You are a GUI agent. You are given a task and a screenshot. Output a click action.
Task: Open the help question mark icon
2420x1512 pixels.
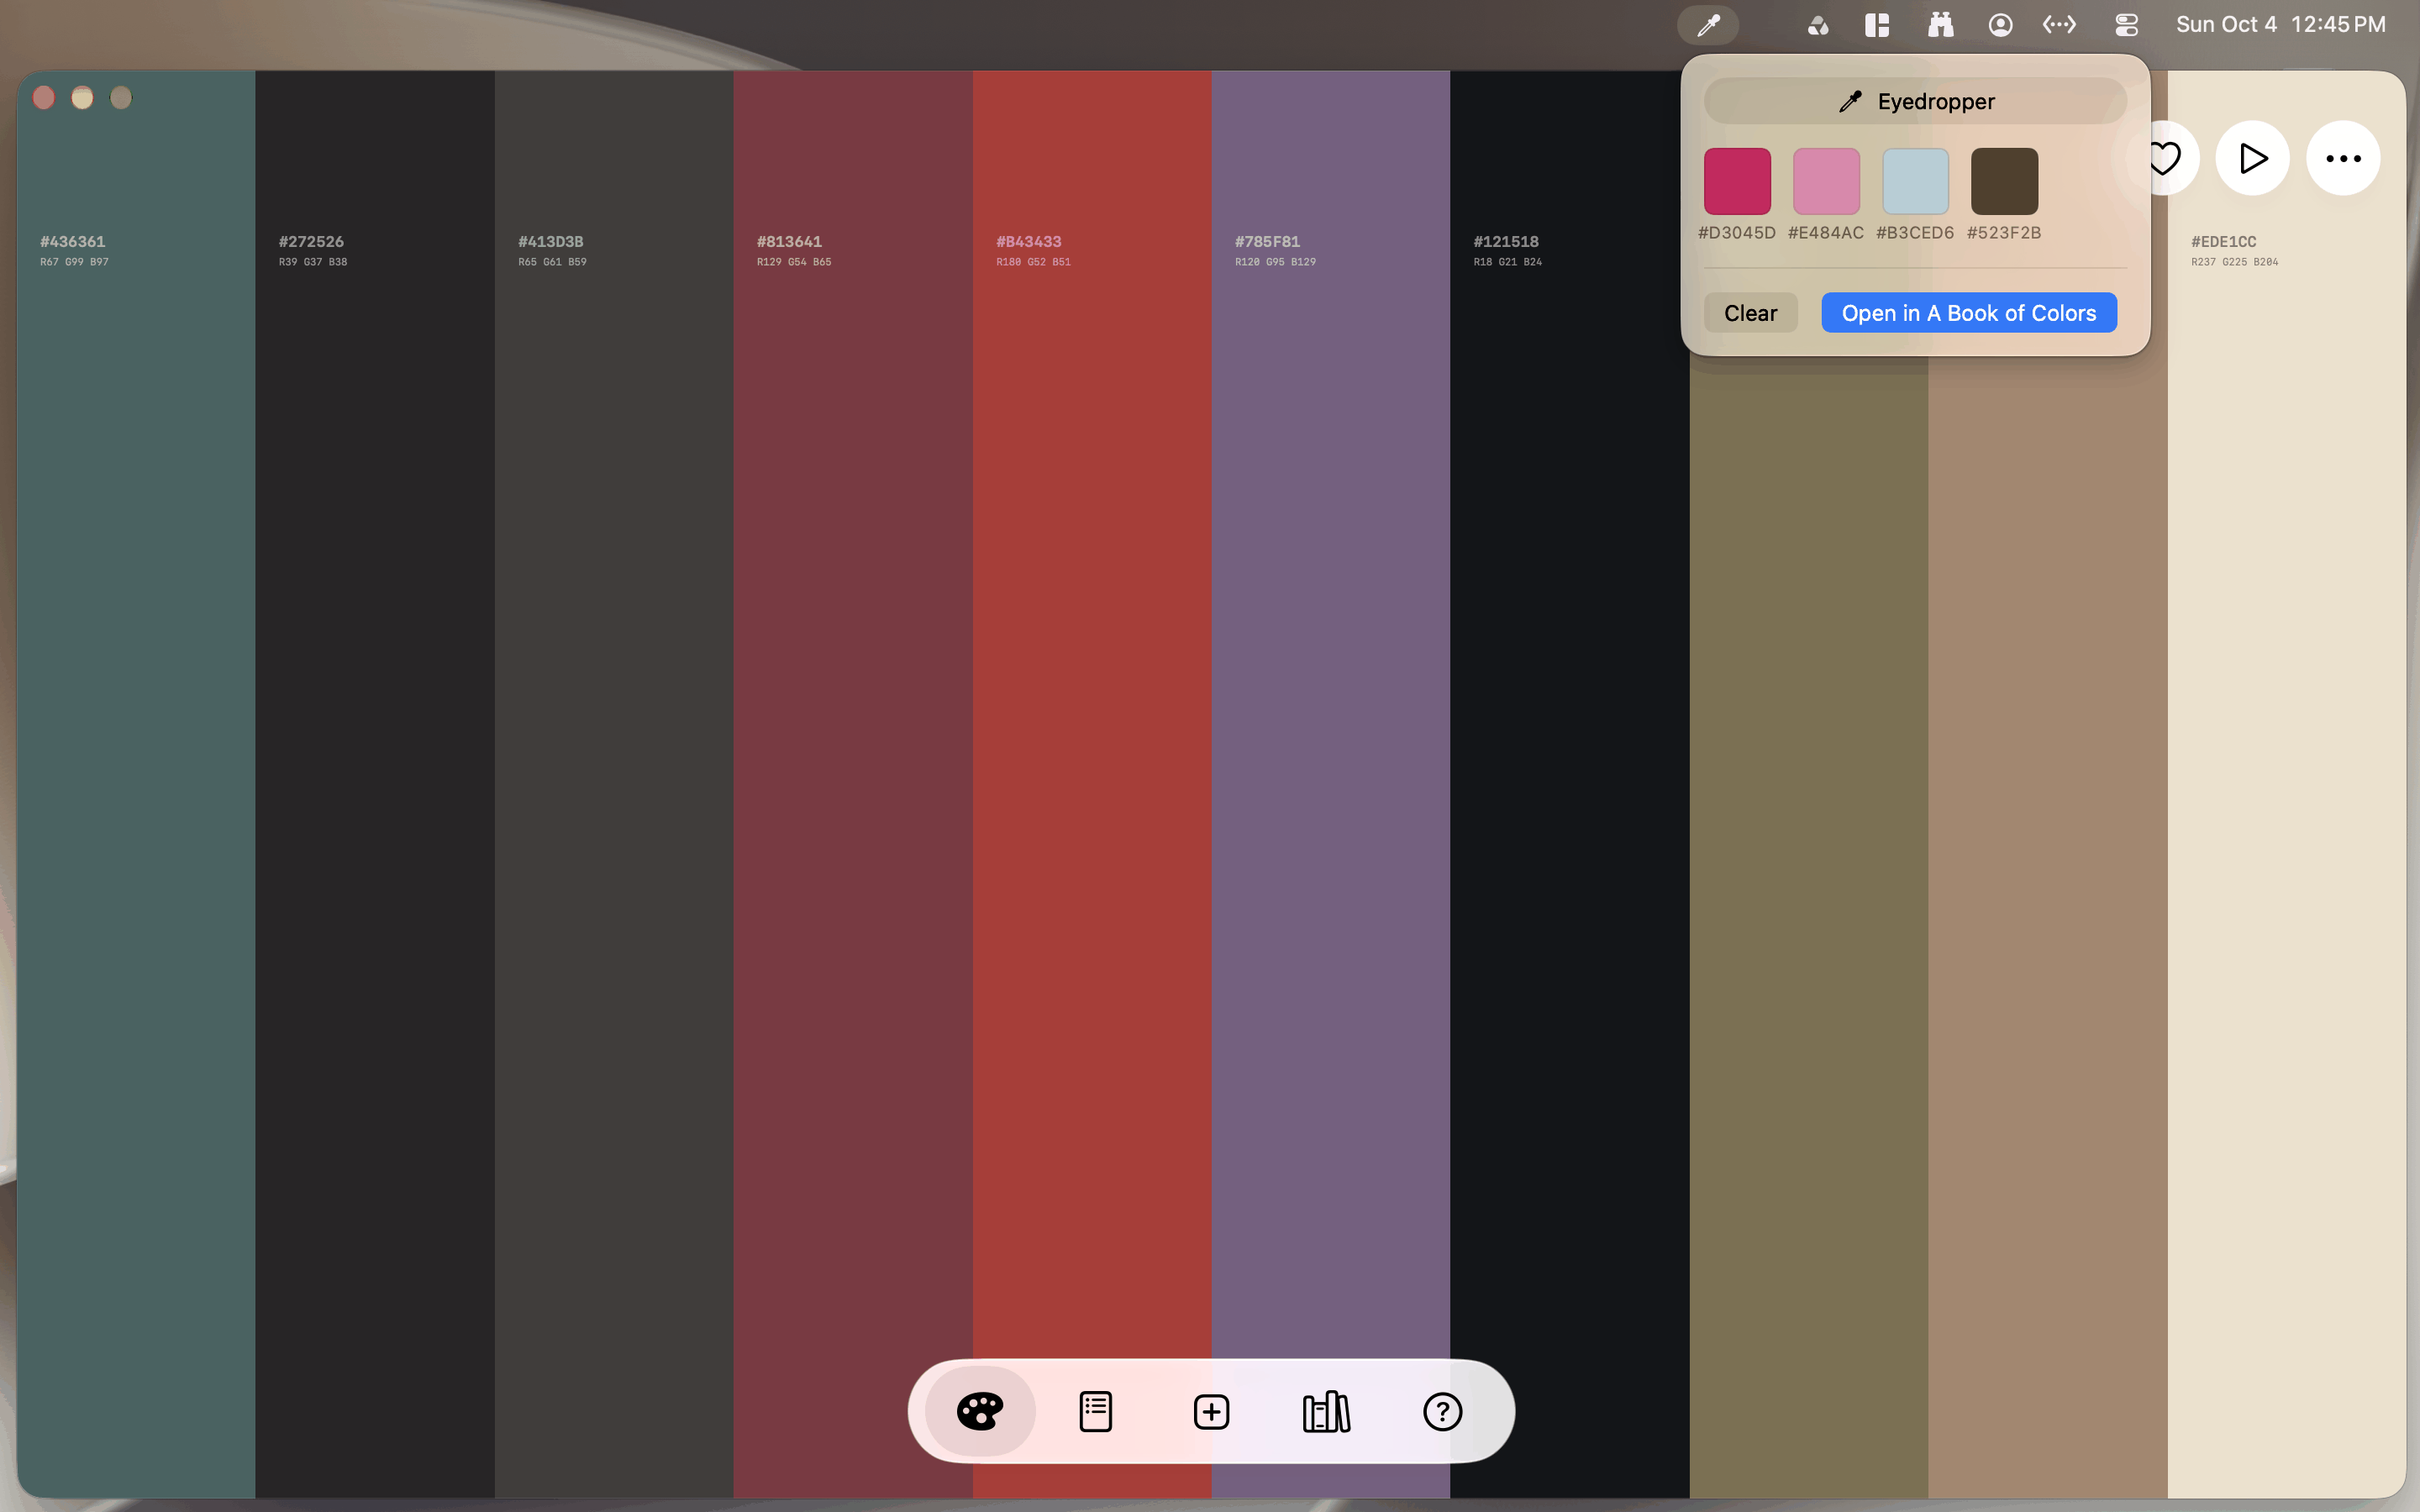(x=1442, y=1411)
